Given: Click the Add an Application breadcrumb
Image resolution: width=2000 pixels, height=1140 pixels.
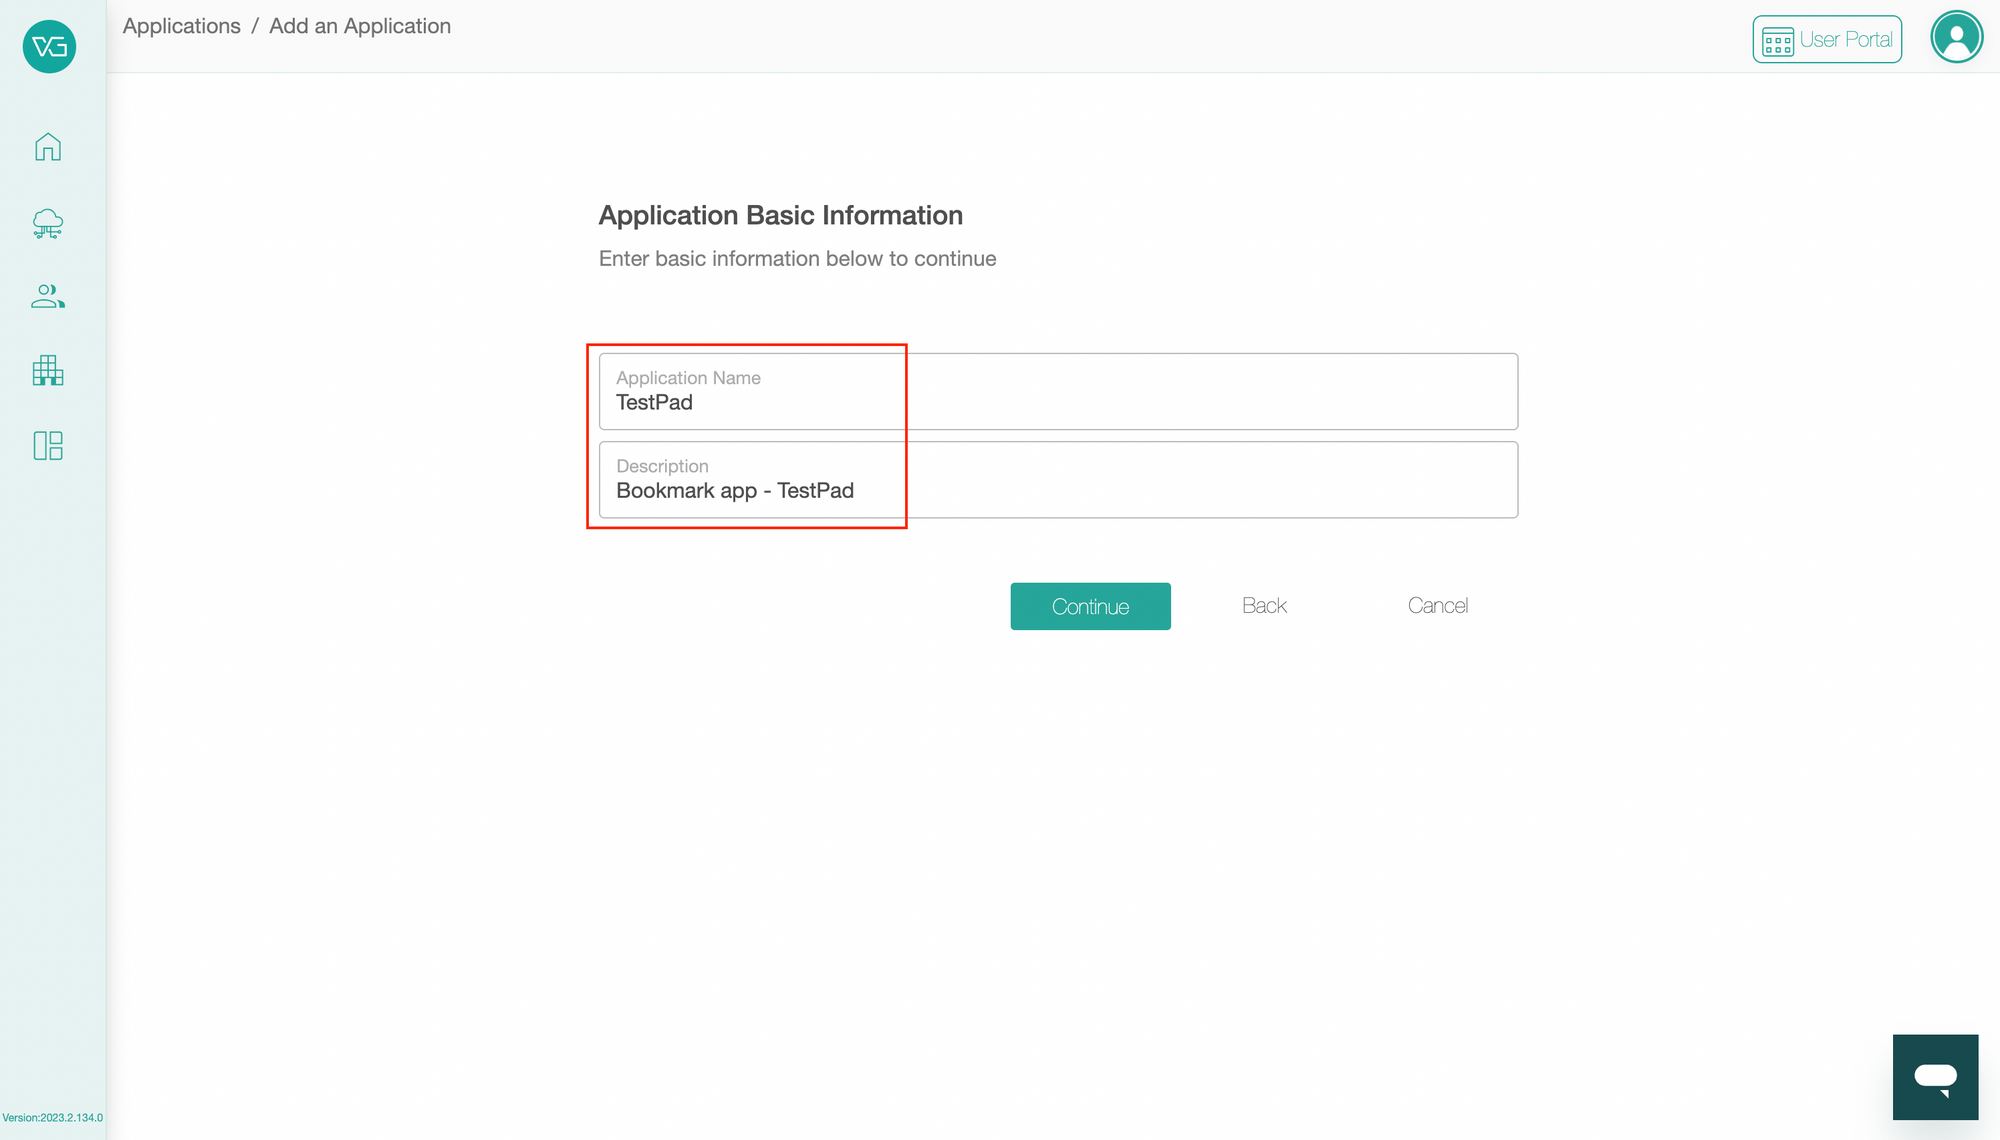Looking at the screenshot, I should point(360,26).
